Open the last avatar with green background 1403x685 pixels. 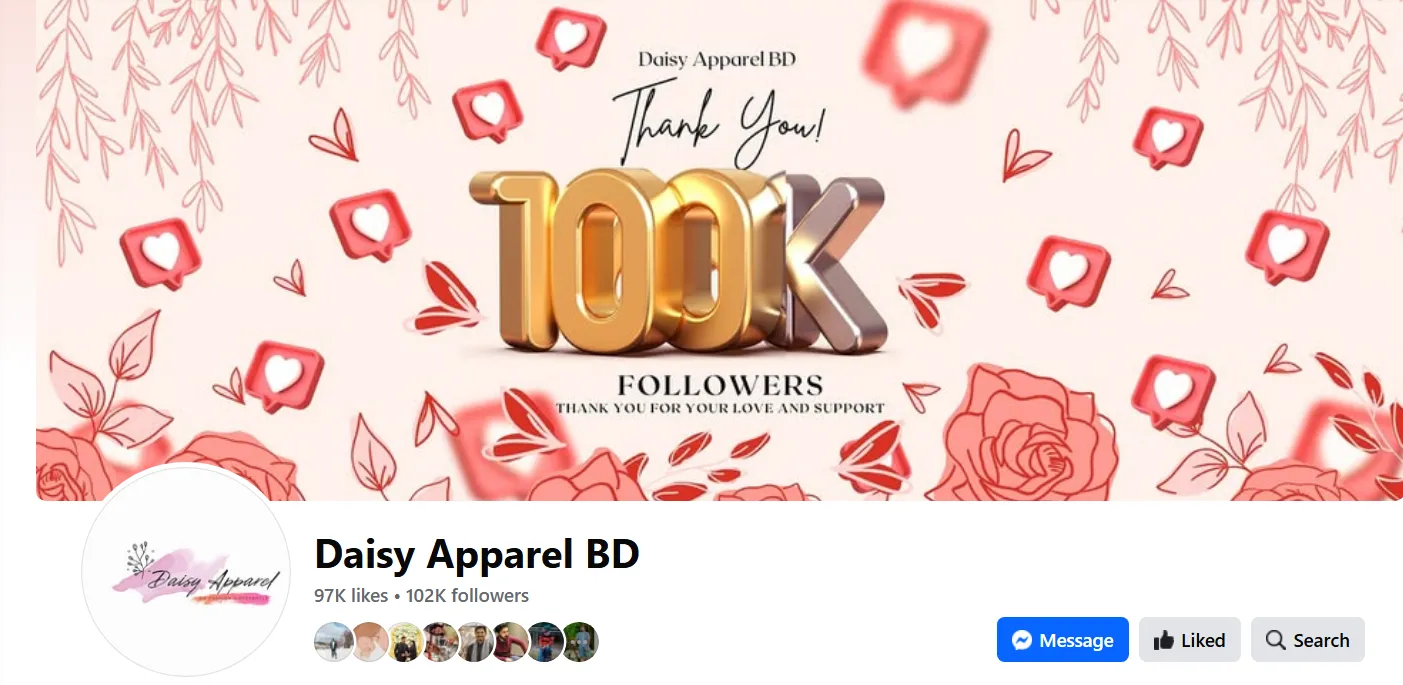(x=580, y=642)
